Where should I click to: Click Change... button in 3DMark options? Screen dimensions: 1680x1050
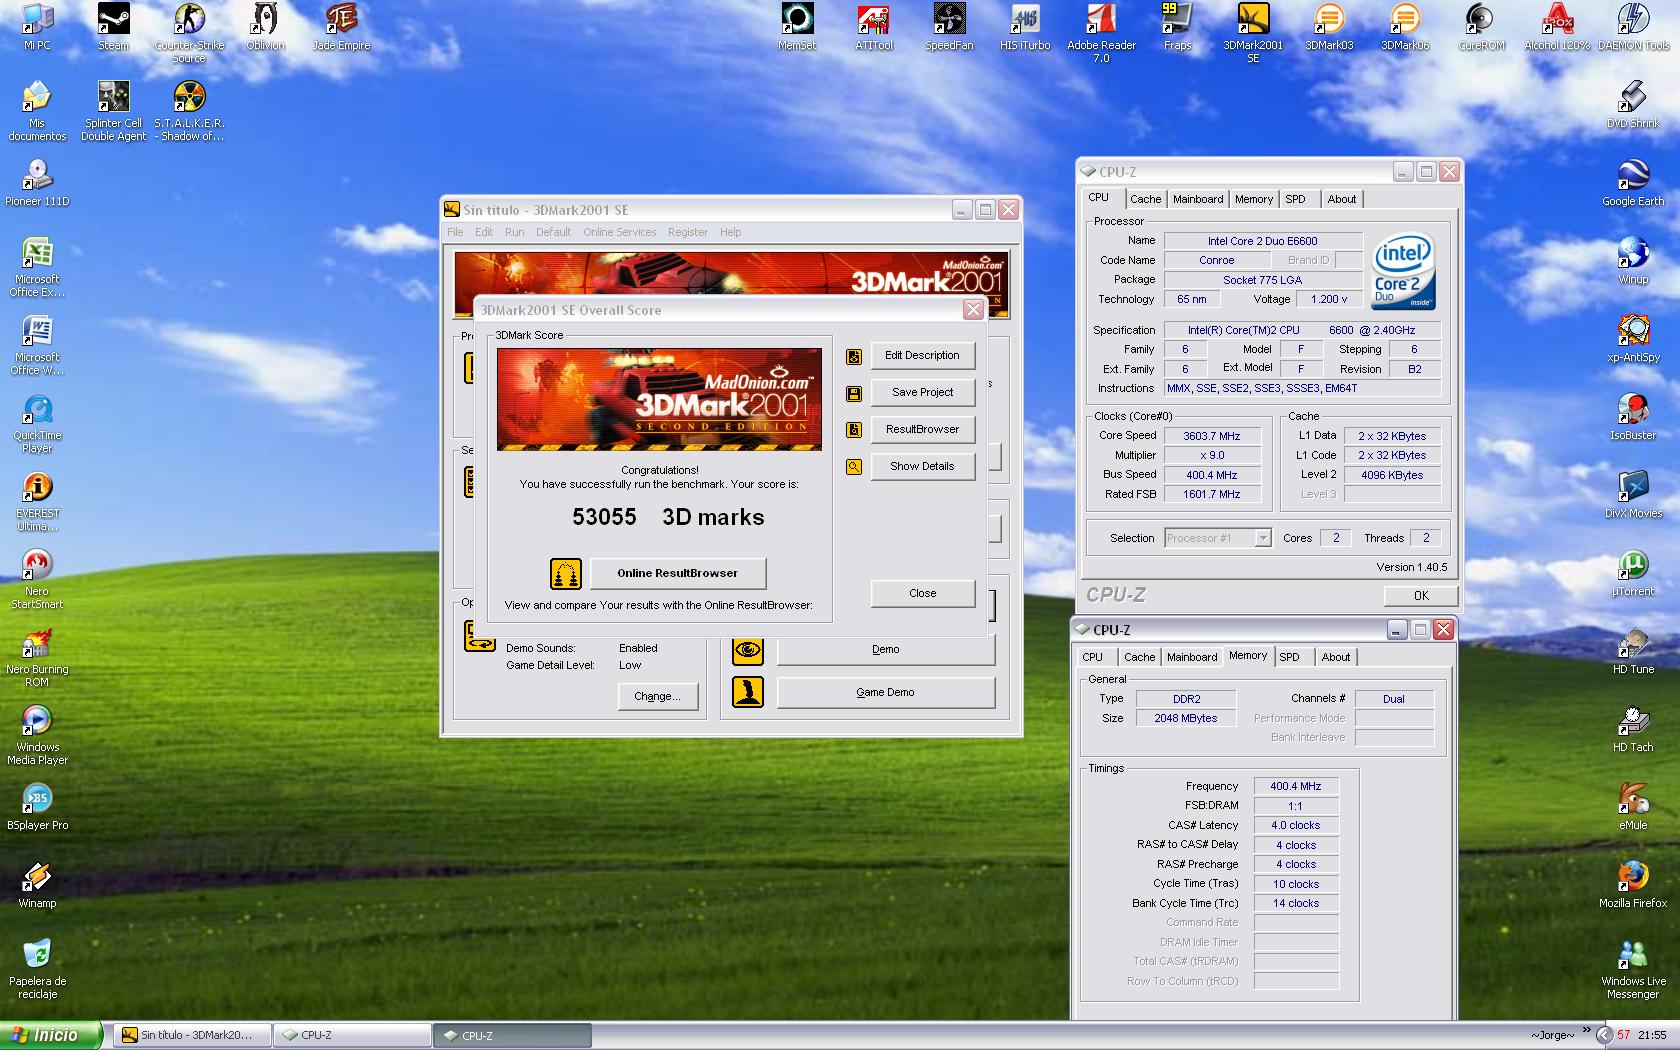click(657, 696)
